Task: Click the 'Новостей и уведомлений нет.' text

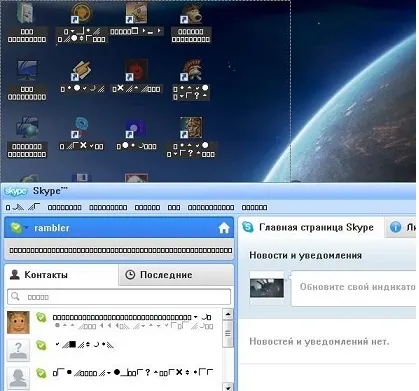Action: point(319,341)
